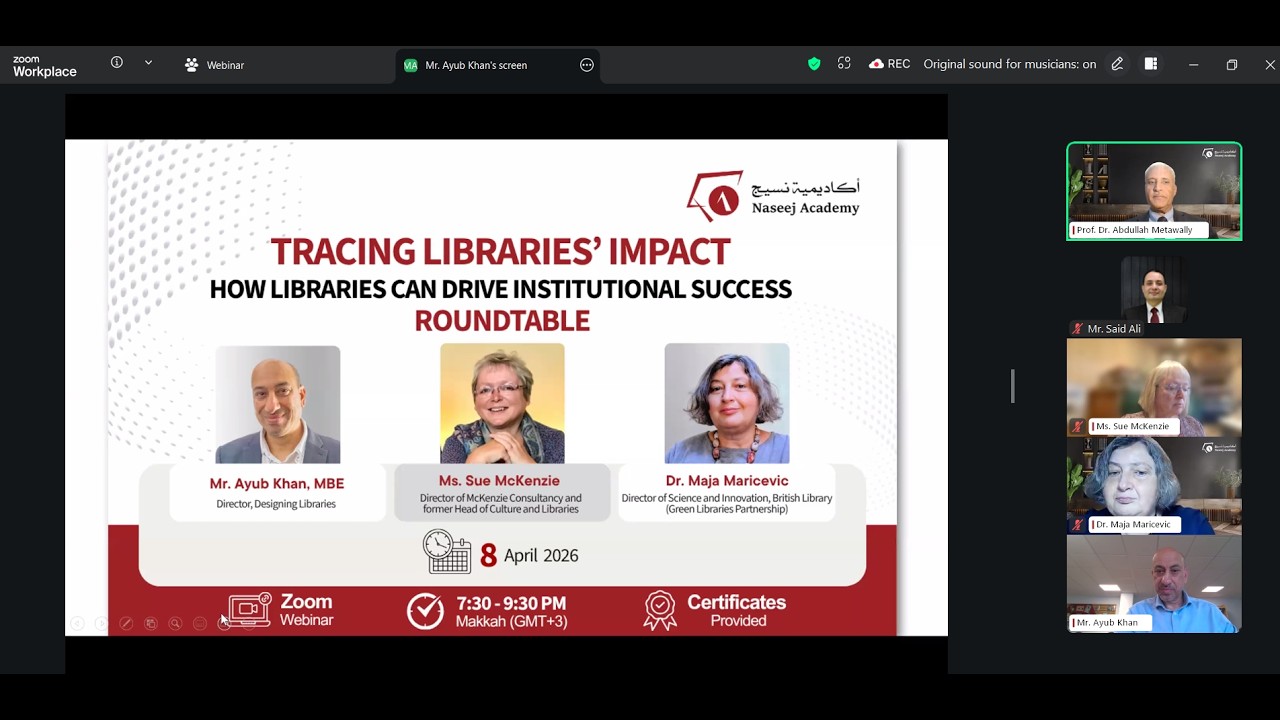Screen dimensions: 1280x720
Task: Click the '8 April 2026' date text
Action: point(529,555)
